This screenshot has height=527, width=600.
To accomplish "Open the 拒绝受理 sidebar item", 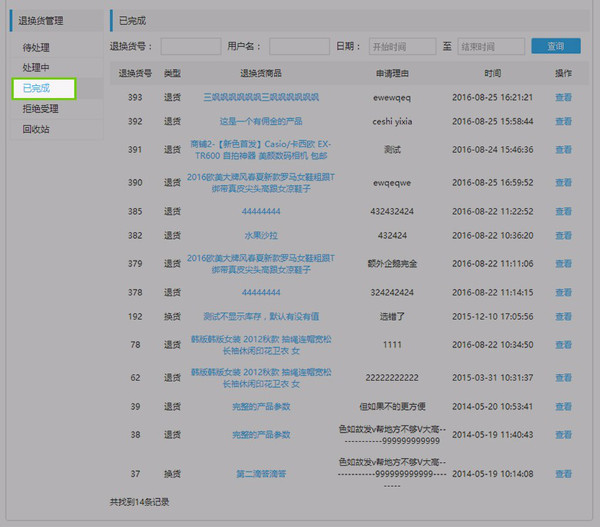I will (41, 109).
